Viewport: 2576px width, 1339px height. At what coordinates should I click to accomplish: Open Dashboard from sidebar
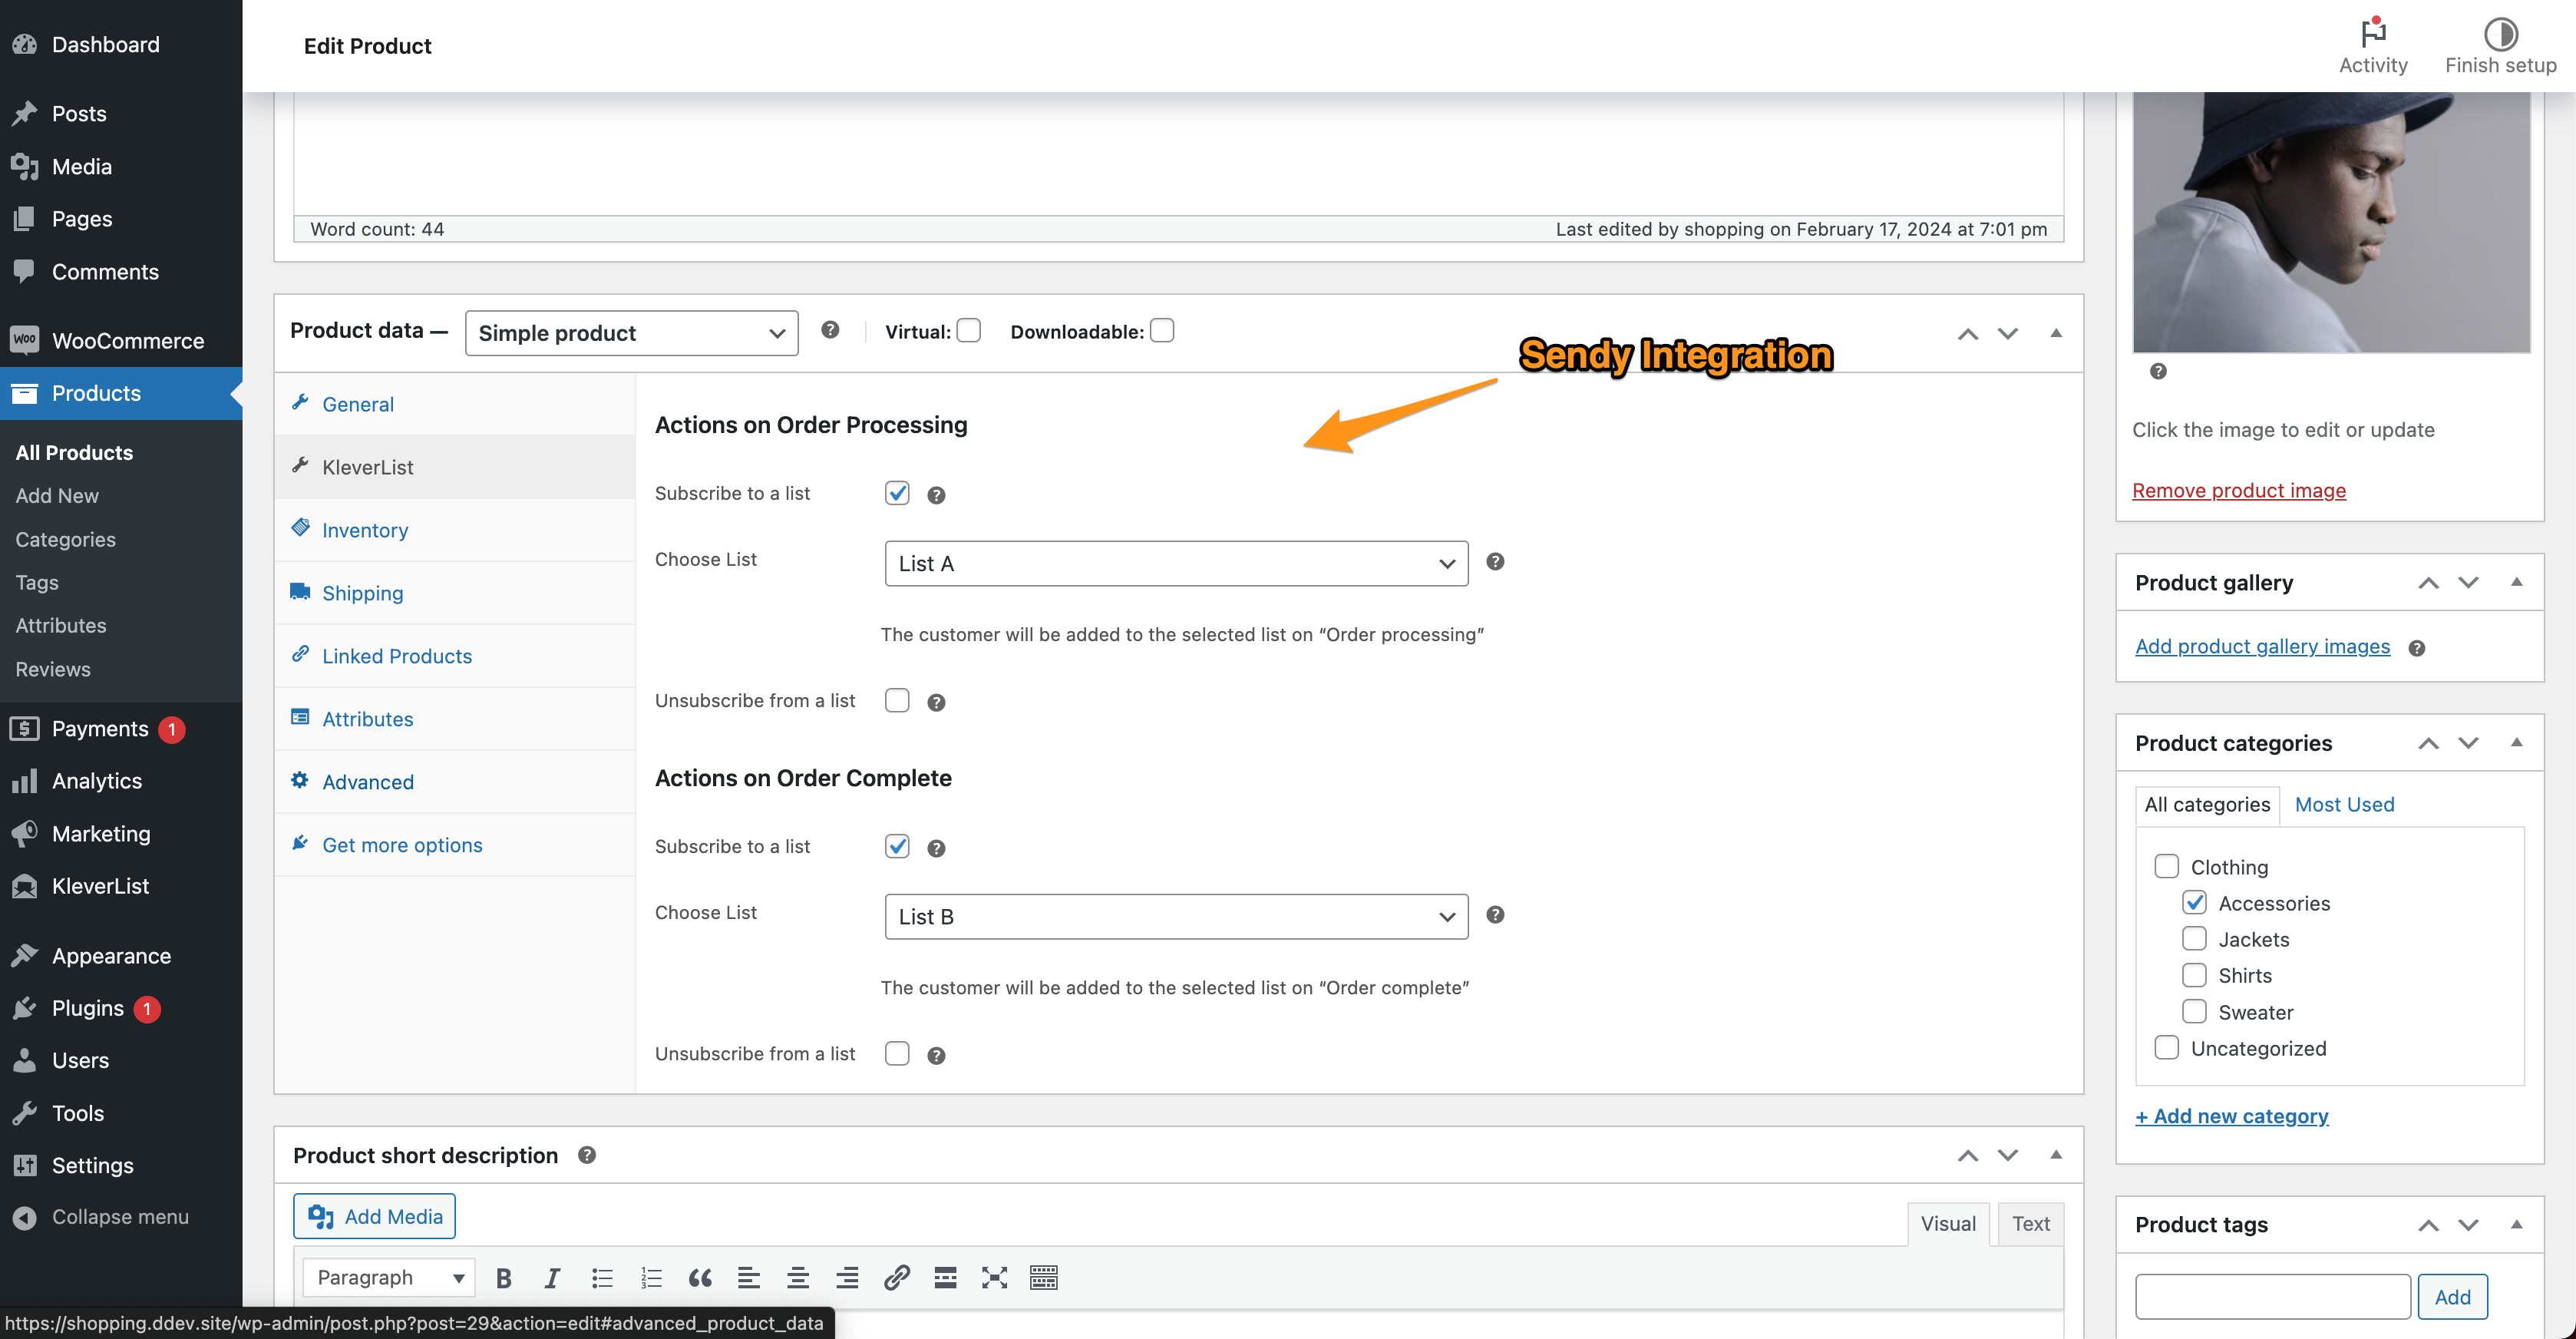[x=105, y=44]
